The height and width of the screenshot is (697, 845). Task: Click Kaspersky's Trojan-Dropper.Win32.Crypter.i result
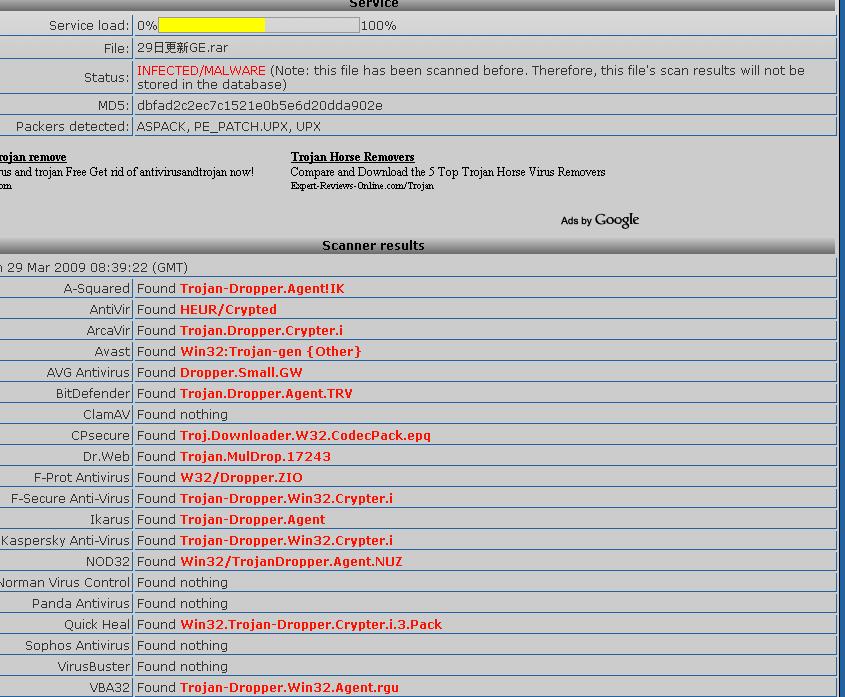pos(286,541)
